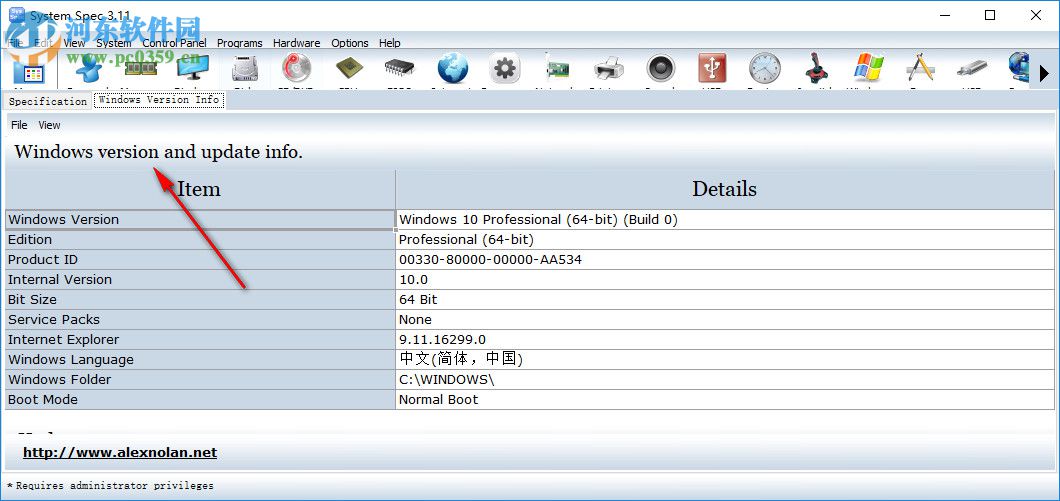Open the CD/DVD disc toolbar icon
Screen dimensions: 1060x501
(x=295, y=69)
